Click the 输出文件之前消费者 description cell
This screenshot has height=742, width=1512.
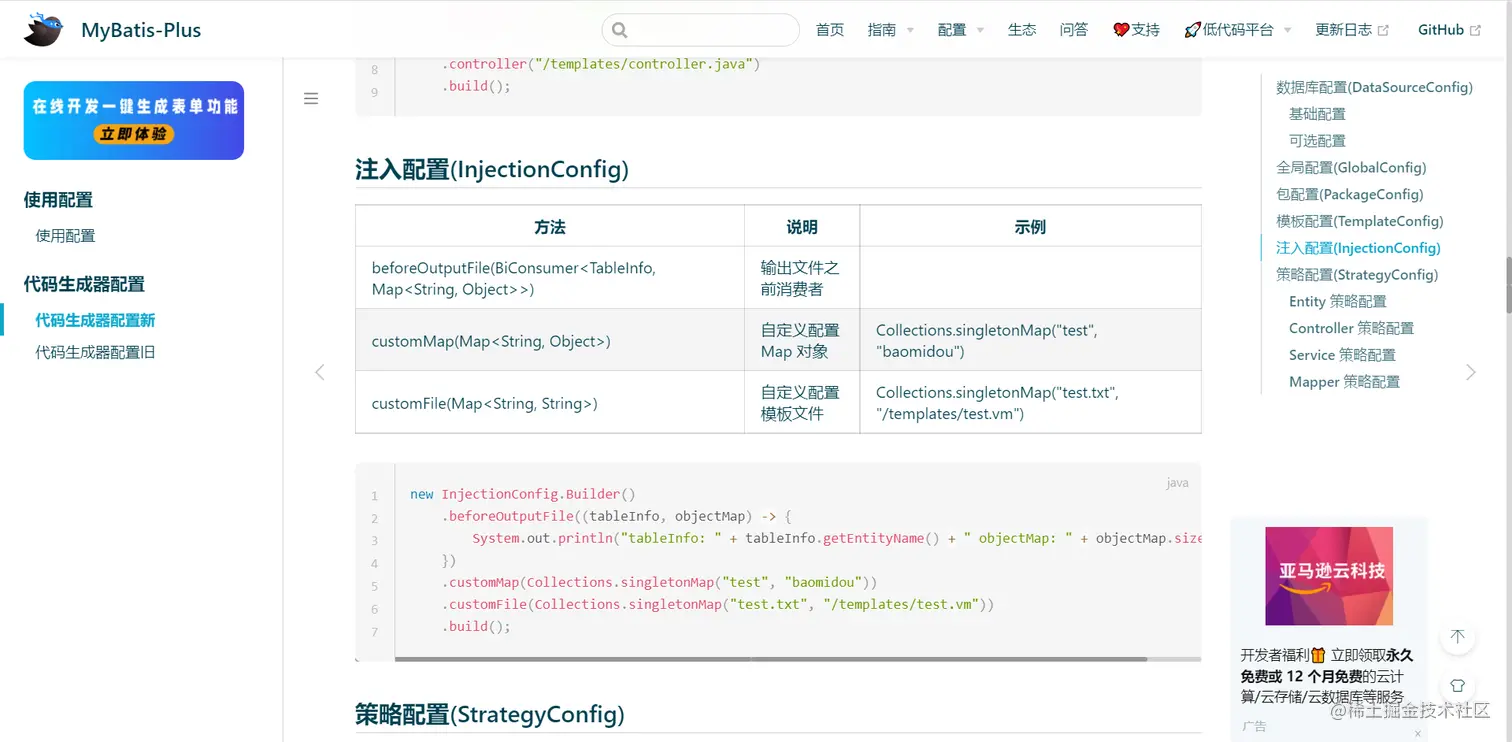pos(802,278)
